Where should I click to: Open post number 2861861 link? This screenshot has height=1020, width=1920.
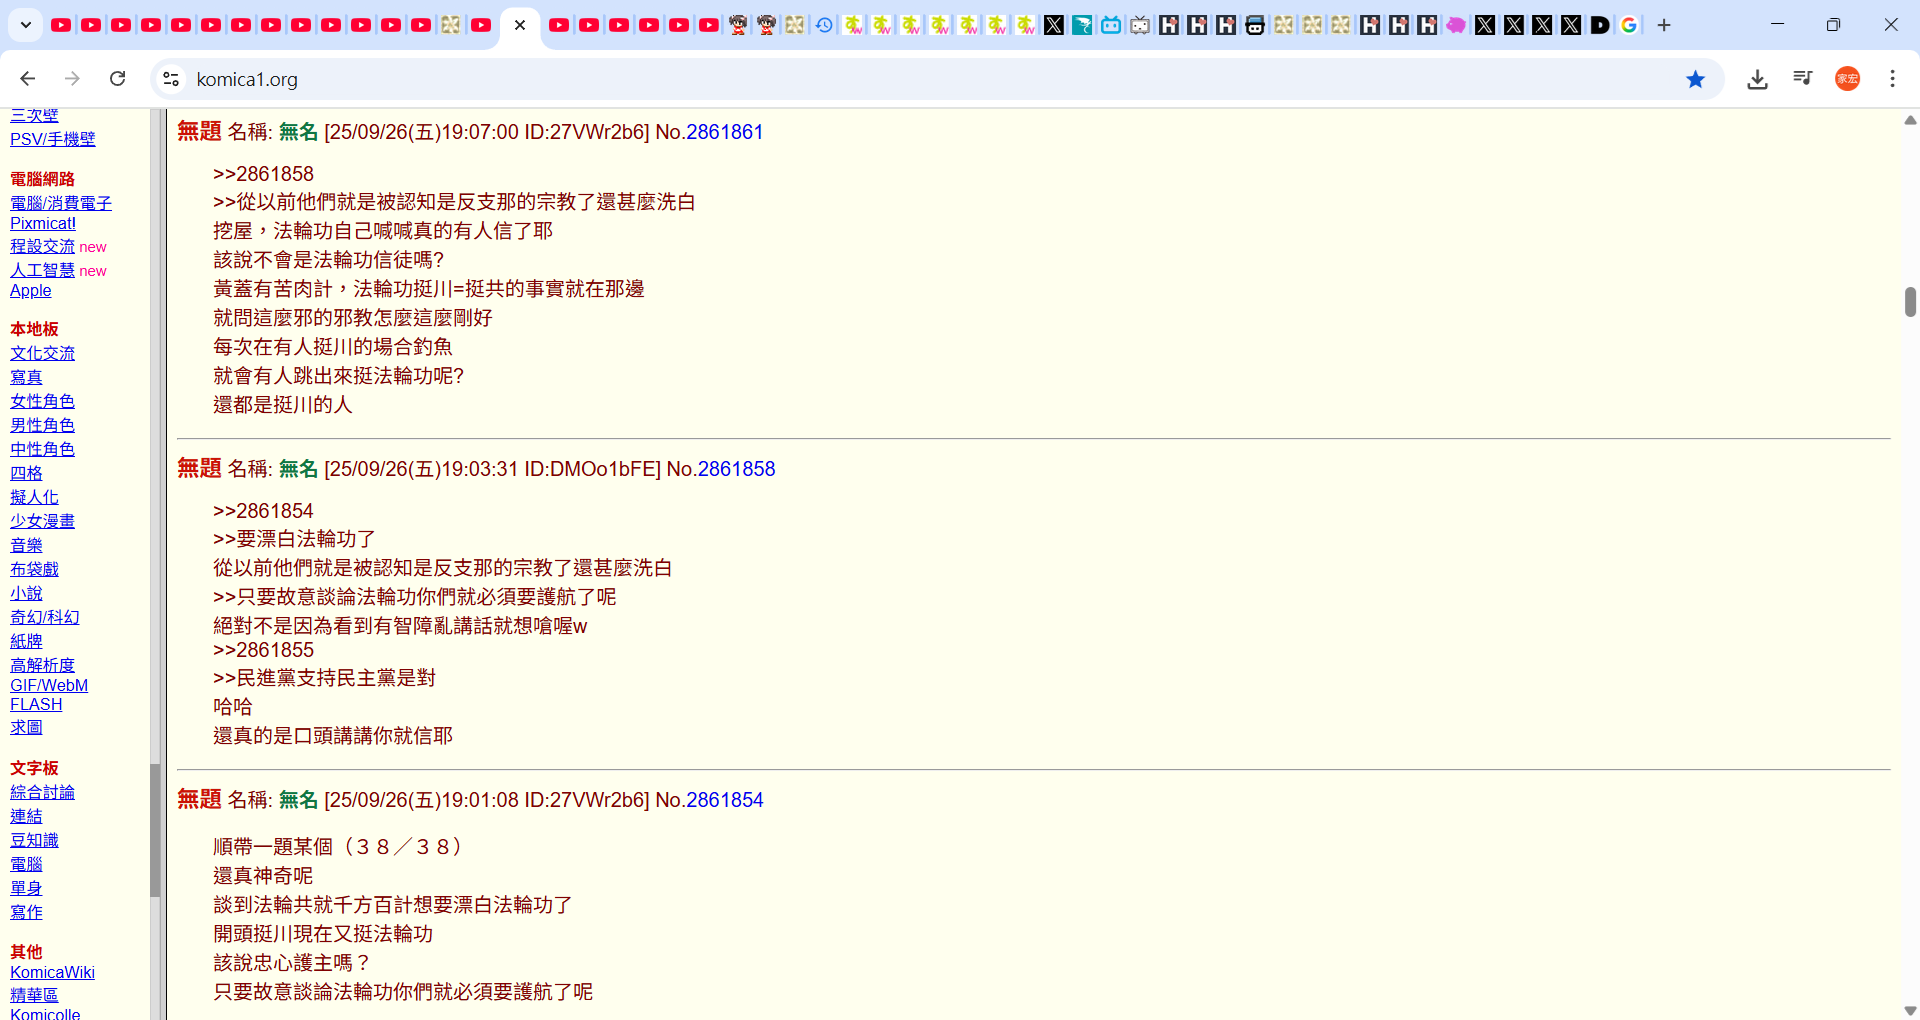tap(724, 132)
